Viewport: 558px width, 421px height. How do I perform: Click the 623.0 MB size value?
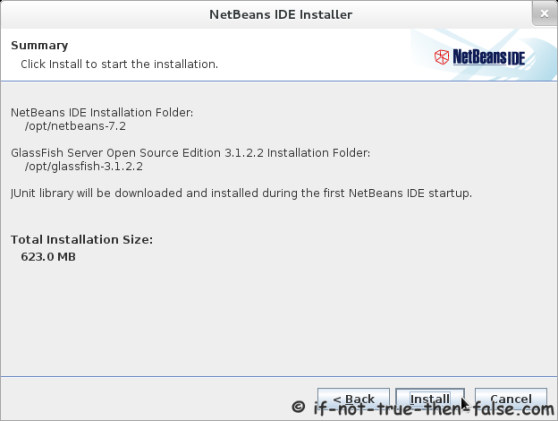coord(48,257)
